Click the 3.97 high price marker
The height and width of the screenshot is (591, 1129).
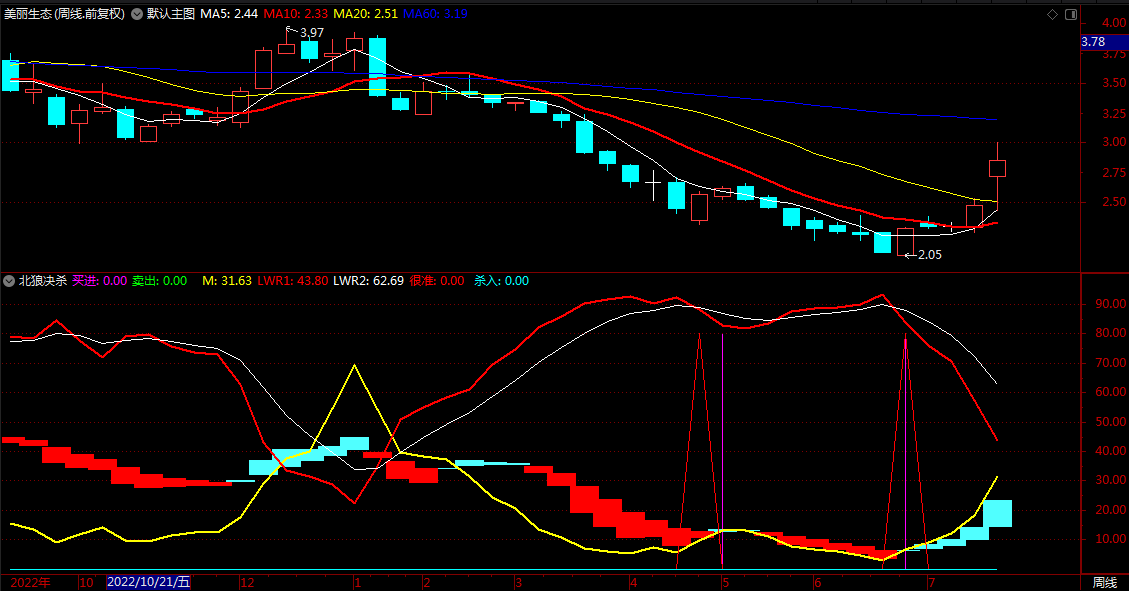click(x=312, y=33)
